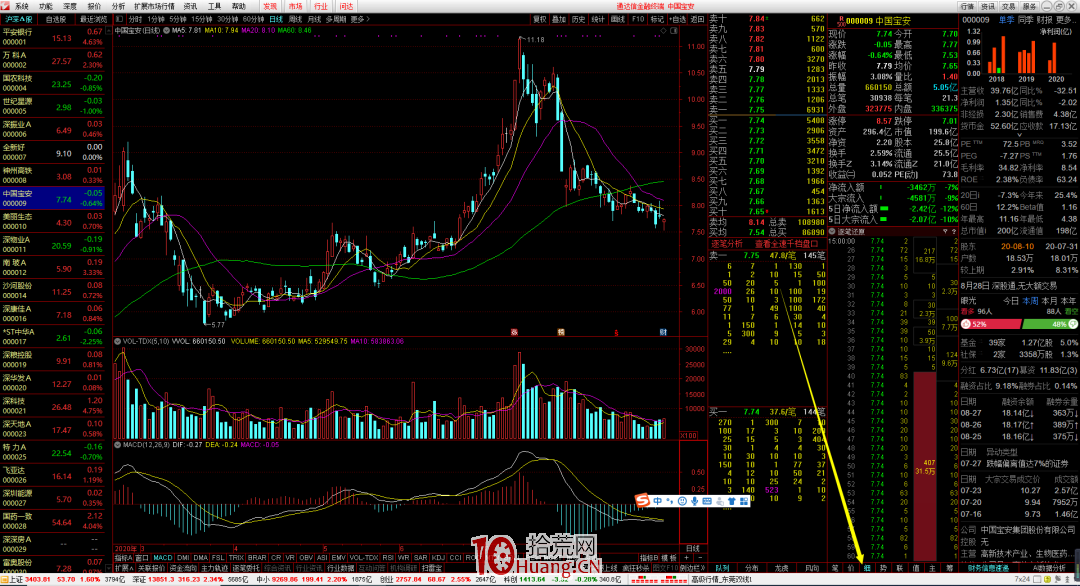Open 扫雷宝 bottom tab
The height and width of the screenshot is (586, 1080).
[432, 568]
